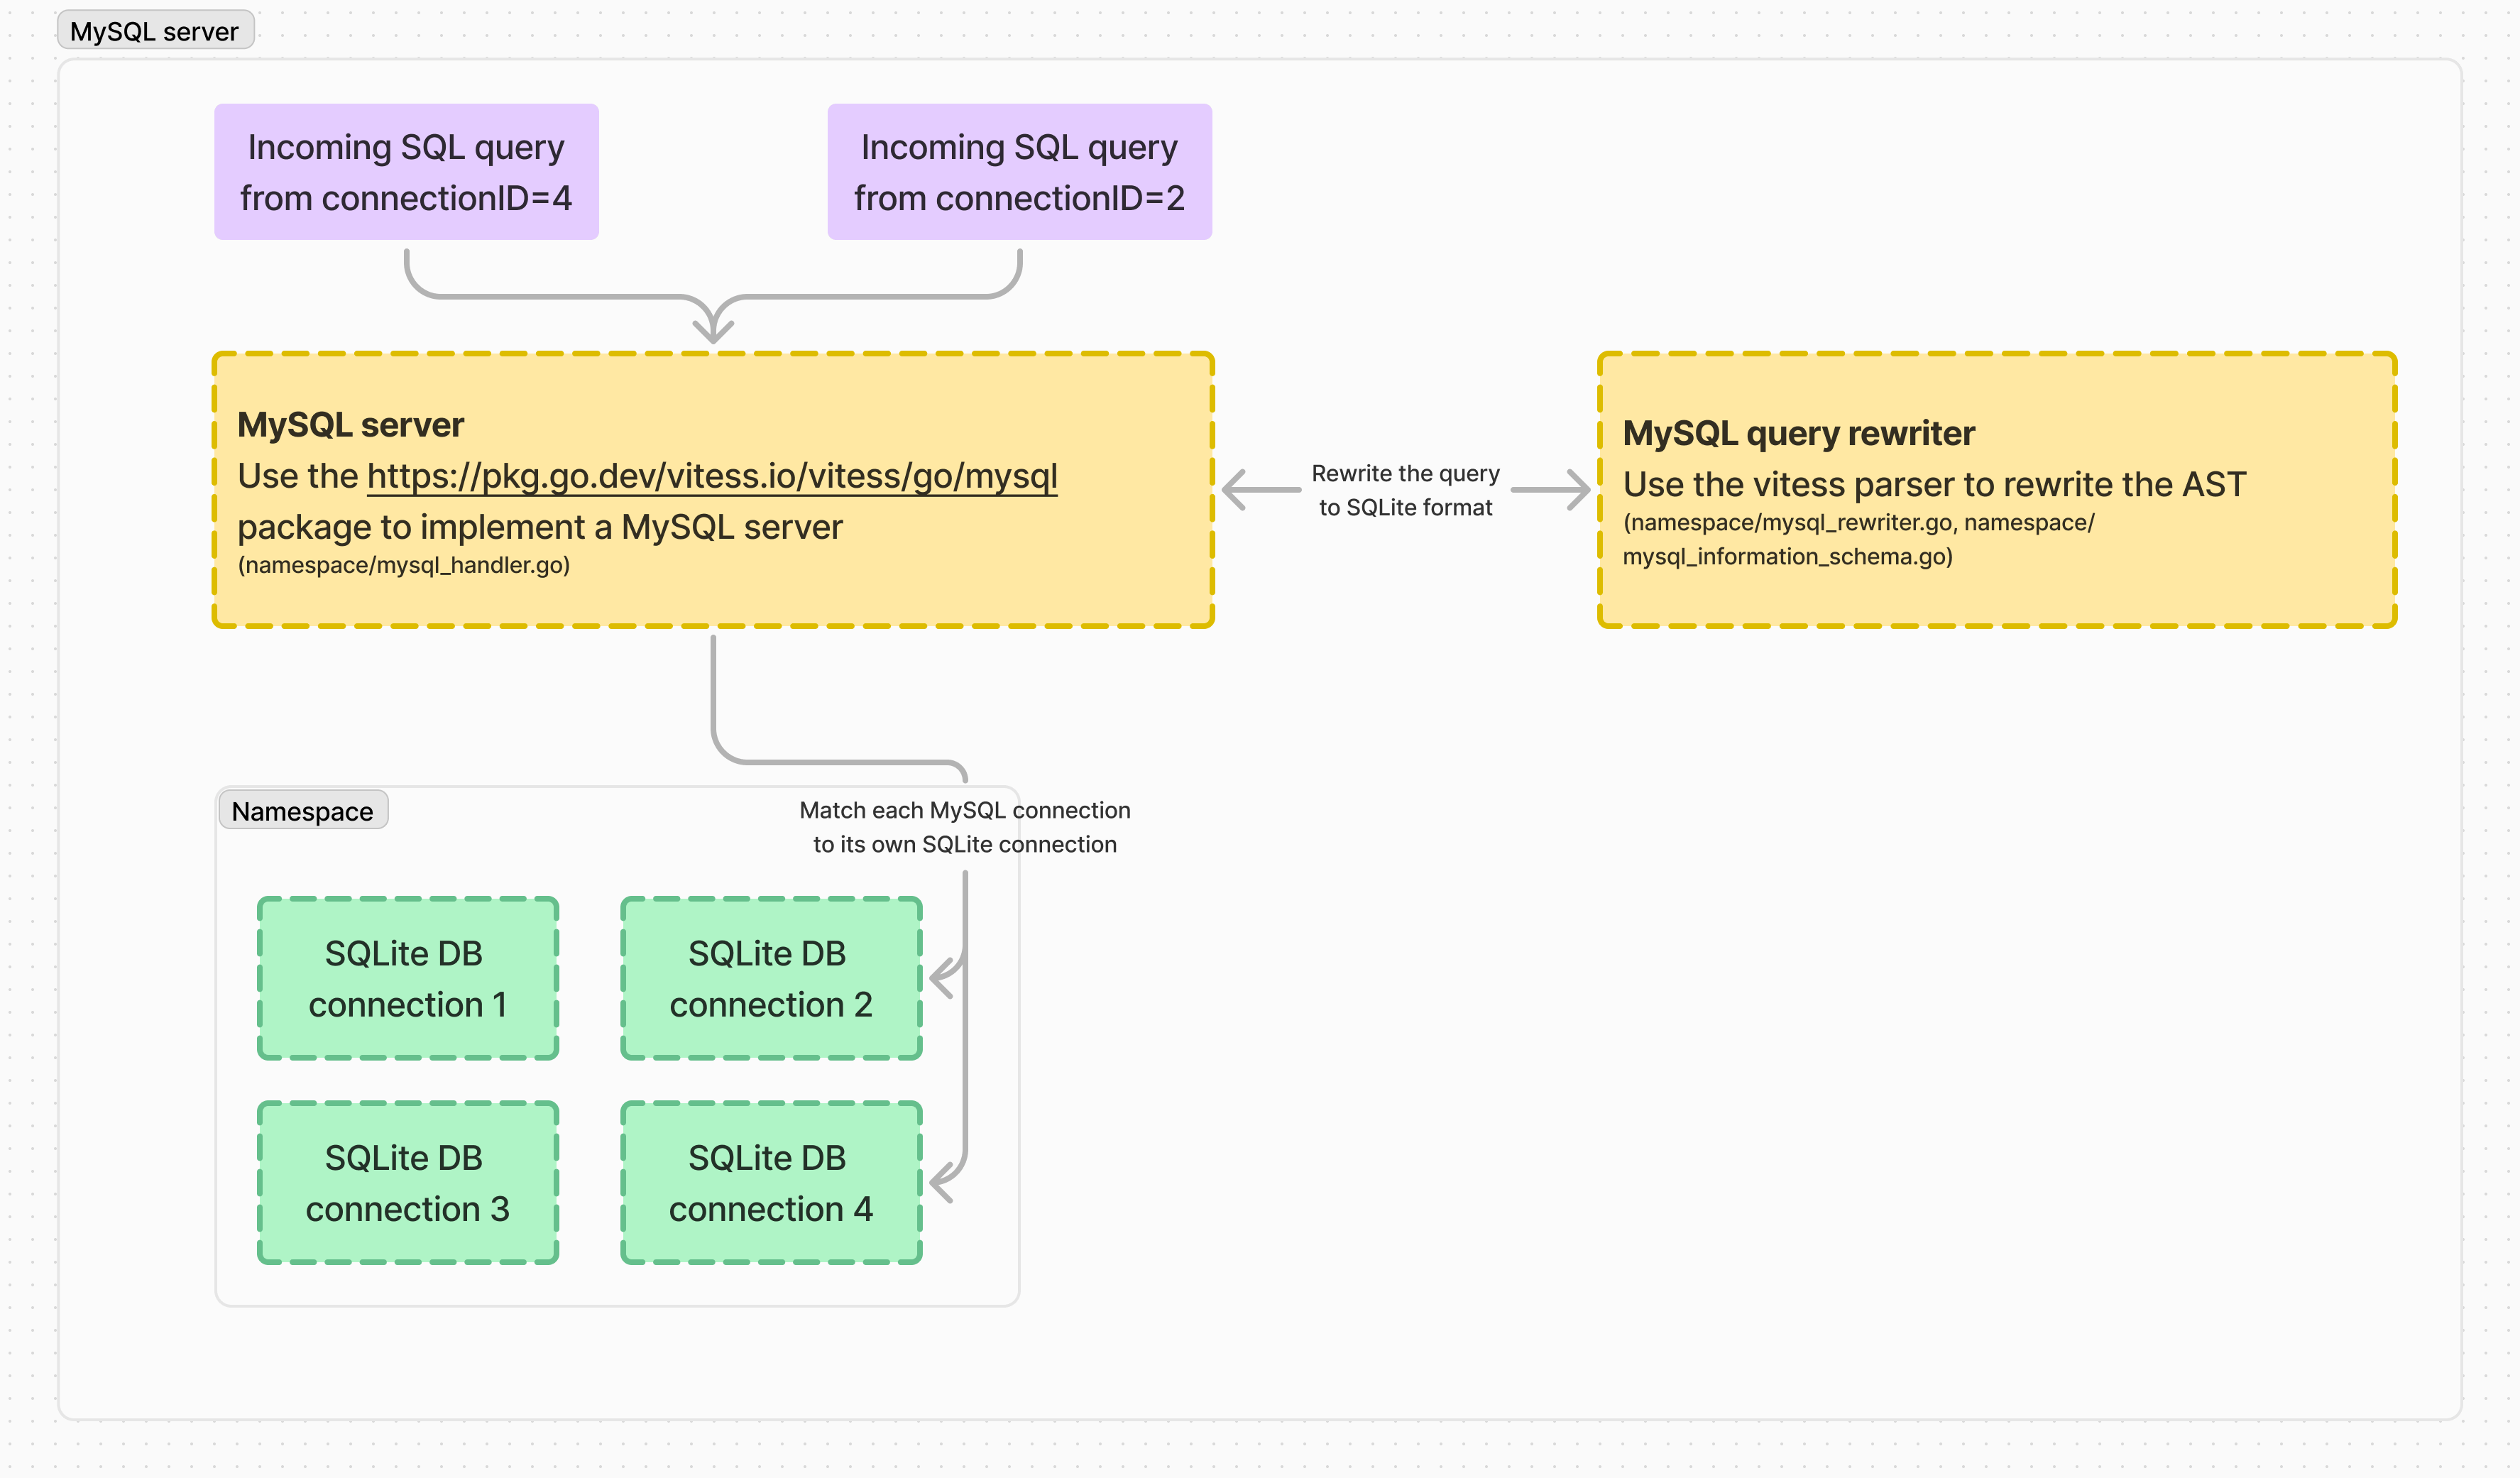2520x1478 pixels.
Task: Click the Match each MySQL connection label
Action: (964, 827)
